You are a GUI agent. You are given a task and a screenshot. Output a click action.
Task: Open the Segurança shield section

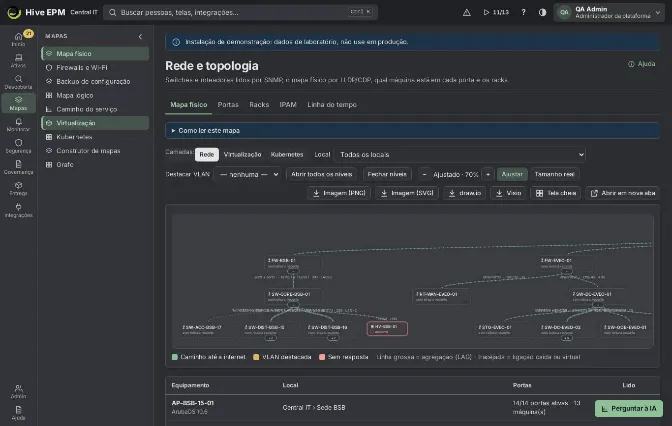point(18,146)
